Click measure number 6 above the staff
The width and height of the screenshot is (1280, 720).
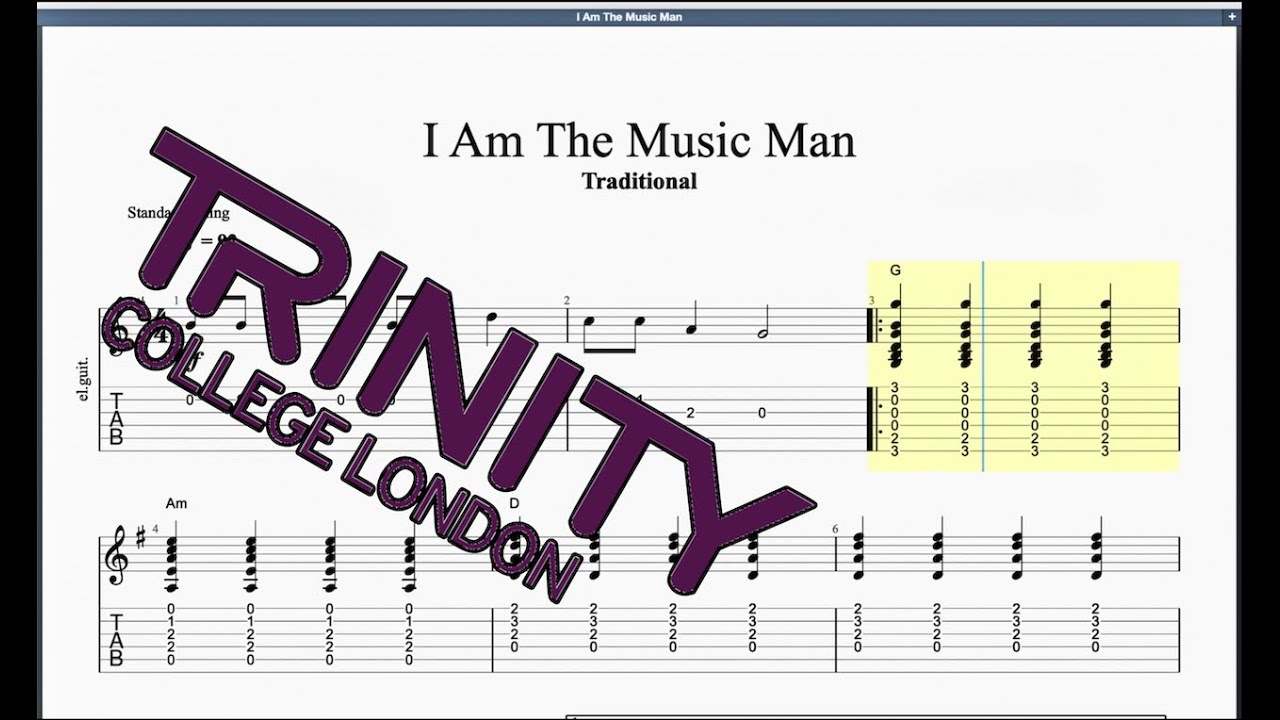[835, 528]
